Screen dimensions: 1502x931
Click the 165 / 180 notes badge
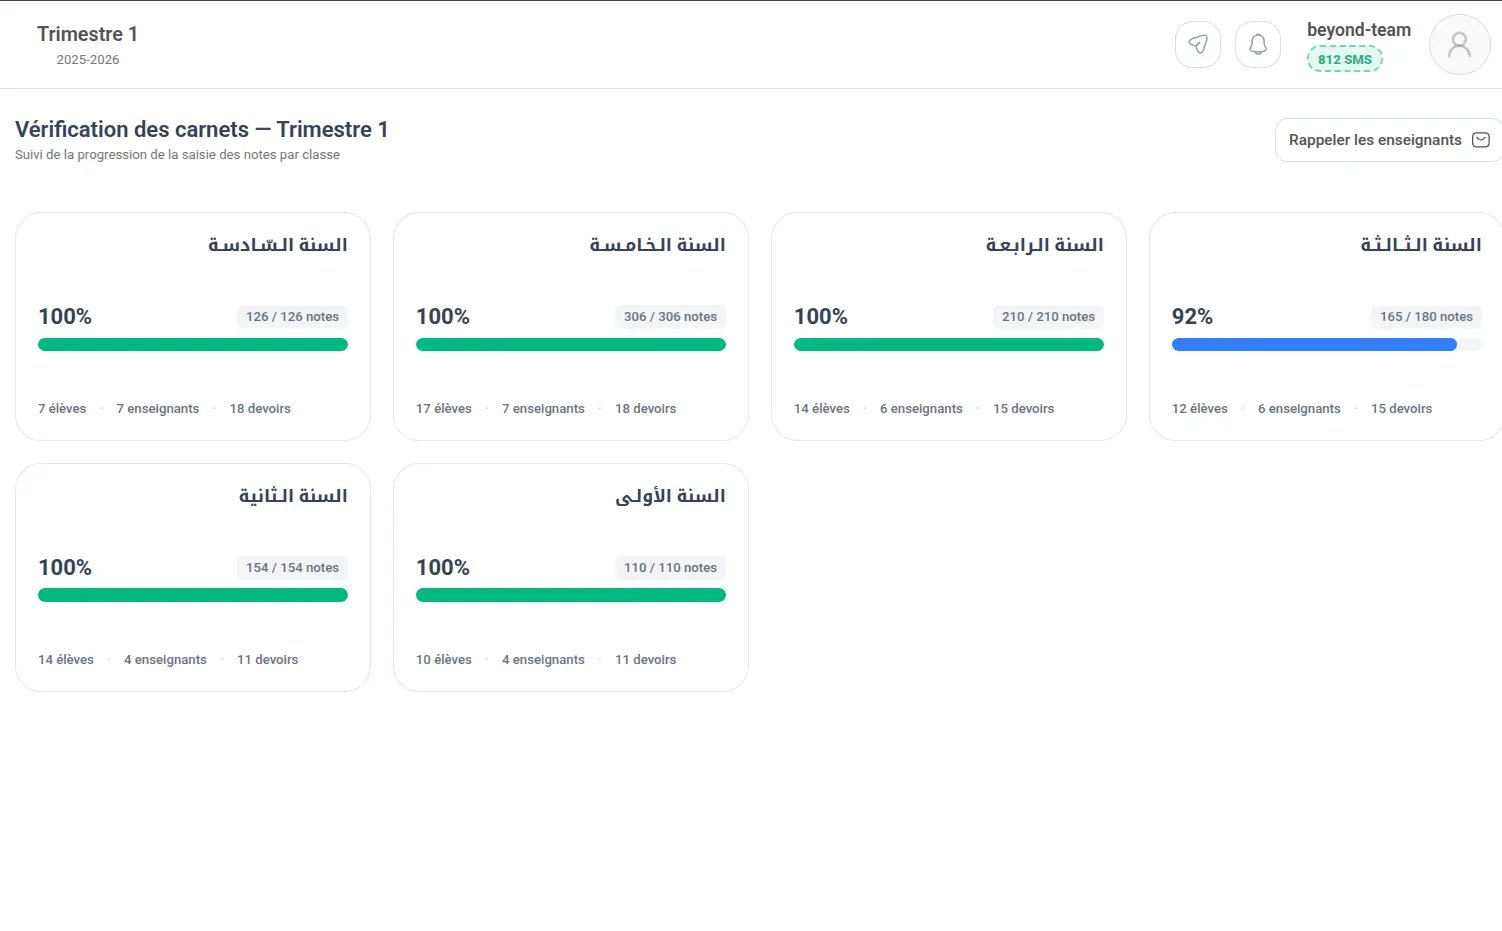coord(1426,317)
